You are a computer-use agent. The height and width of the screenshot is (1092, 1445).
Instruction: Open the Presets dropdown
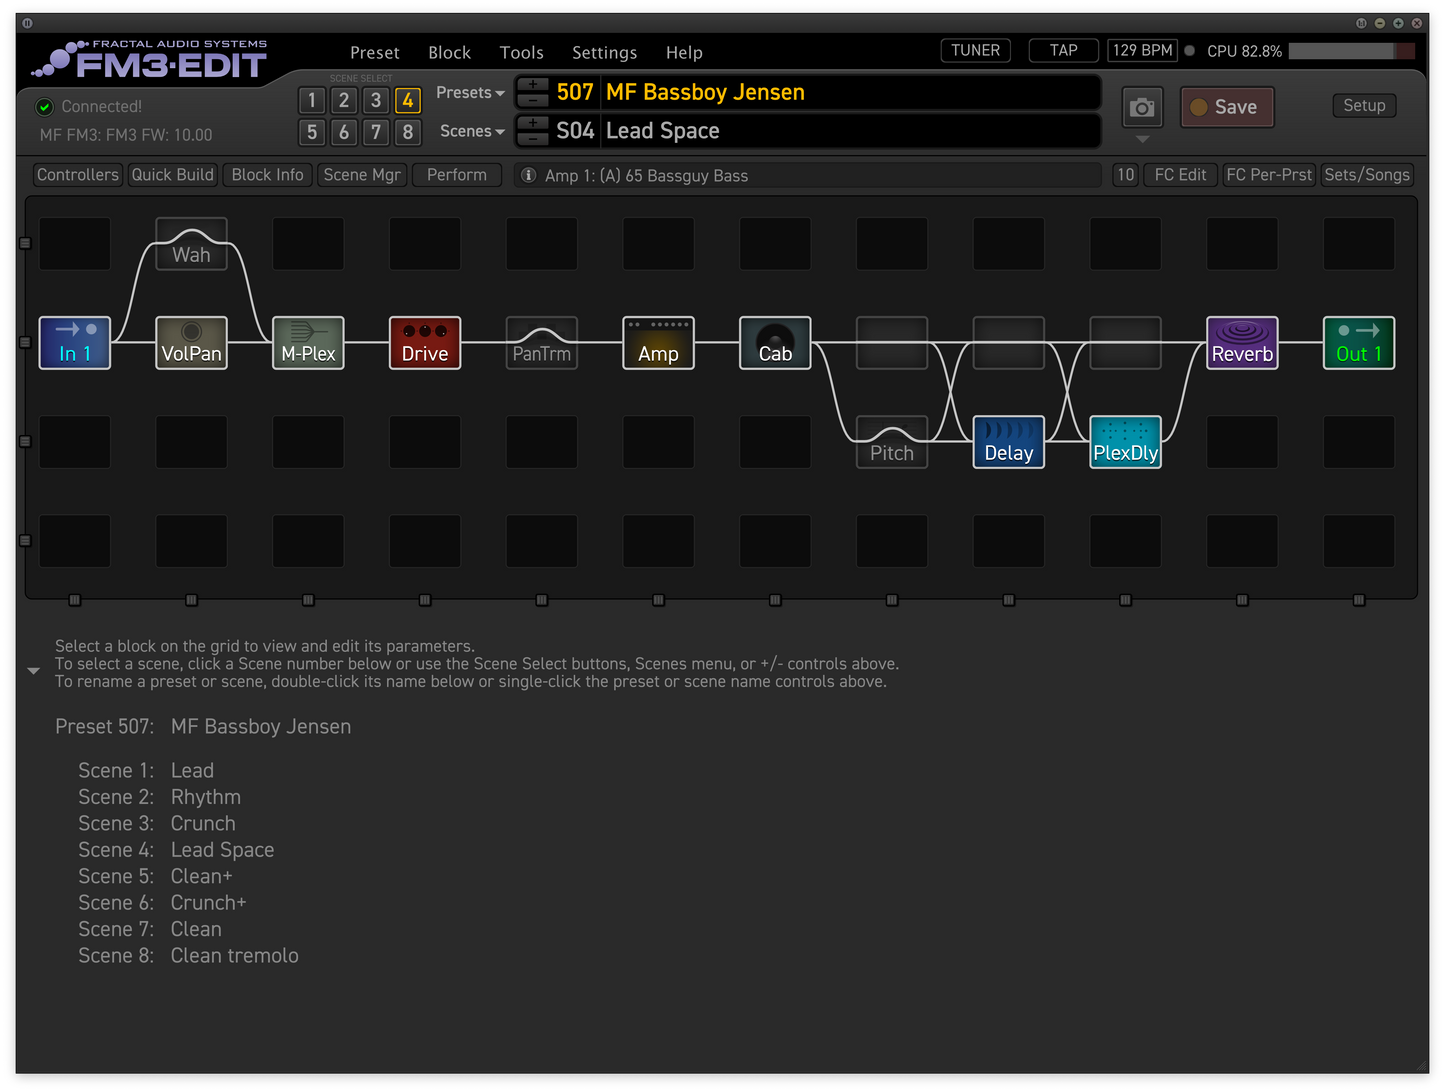click(470, 92)
